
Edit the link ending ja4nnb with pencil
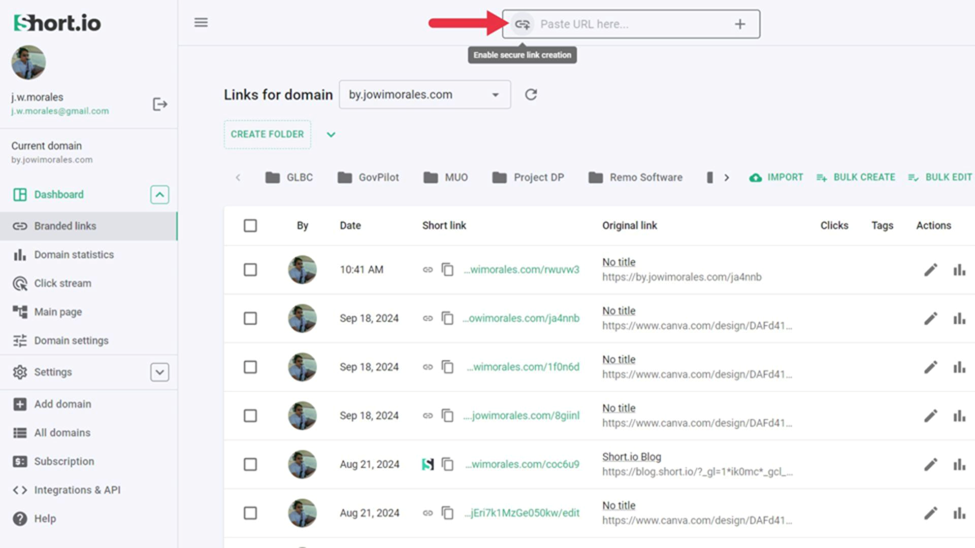click(930, 318)
